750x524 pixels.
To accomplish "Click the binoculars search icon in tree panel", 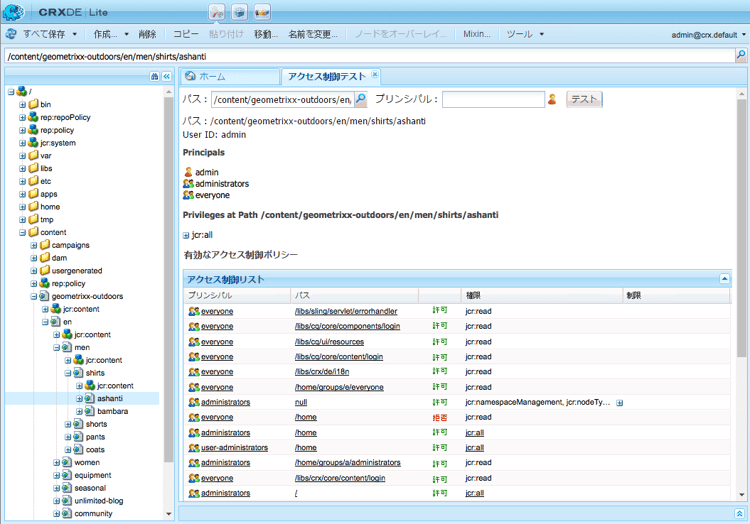I will [154, 76].
